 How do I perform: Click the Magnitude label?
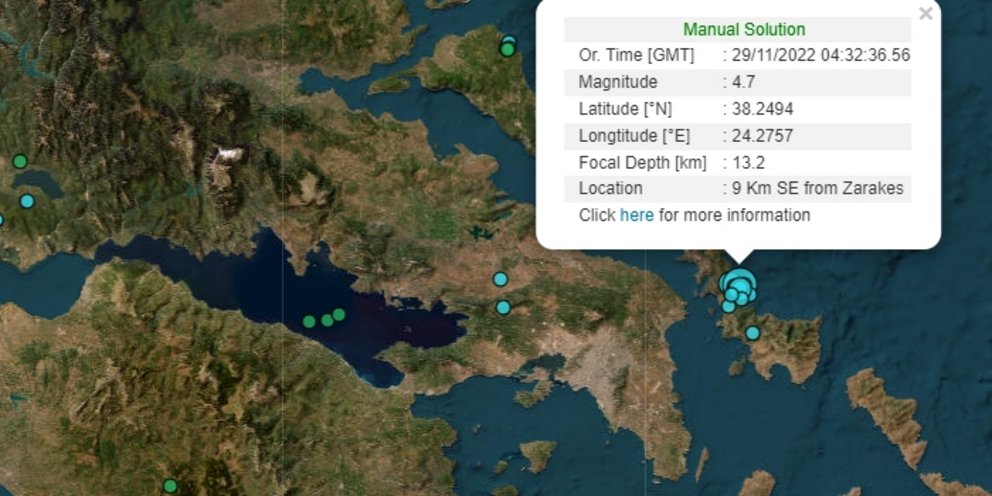[x=617, y=82]
